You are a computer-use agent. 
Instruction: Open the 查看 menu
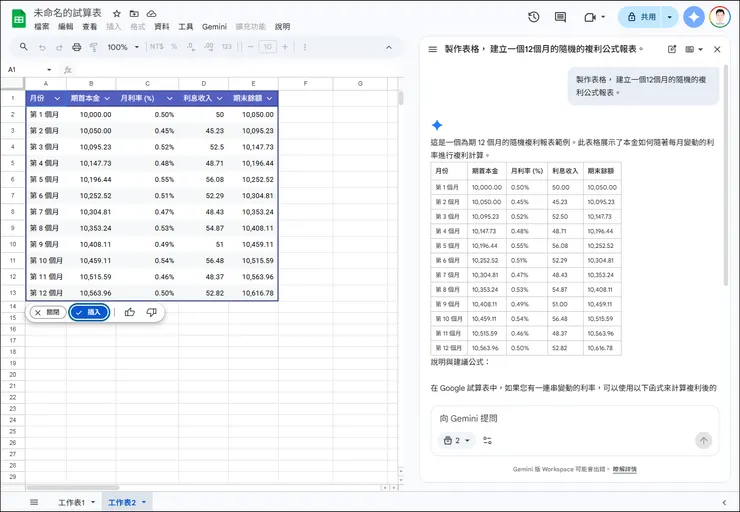90,27
